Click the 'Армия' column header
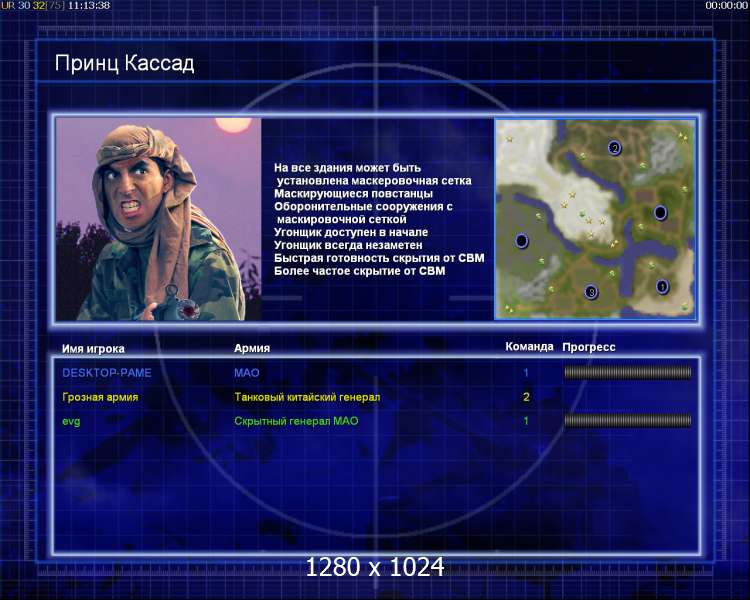 pyautogui.click(x=252, y=348)
